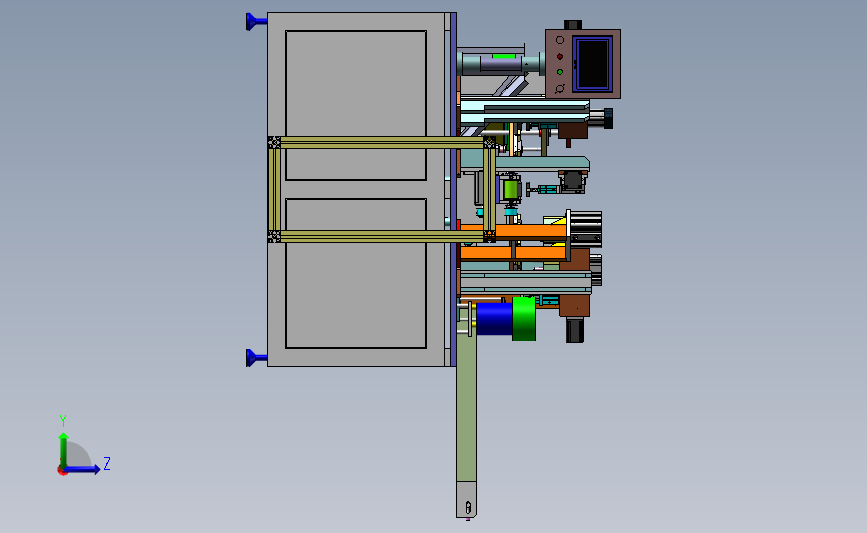The width and height of the screenshot is (867, 533).
Task: Click the green Y axis of the triad
Action: coord(64,449)
